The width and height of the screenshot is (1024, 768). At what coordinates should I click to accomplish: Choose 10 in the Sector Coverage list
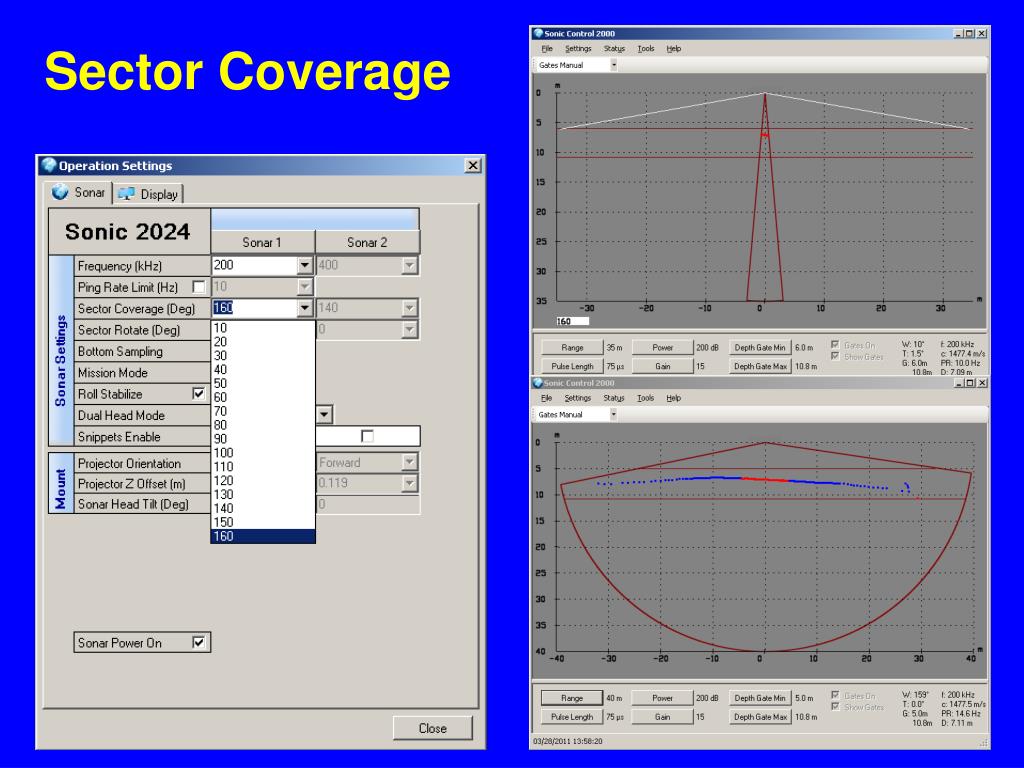263,328
